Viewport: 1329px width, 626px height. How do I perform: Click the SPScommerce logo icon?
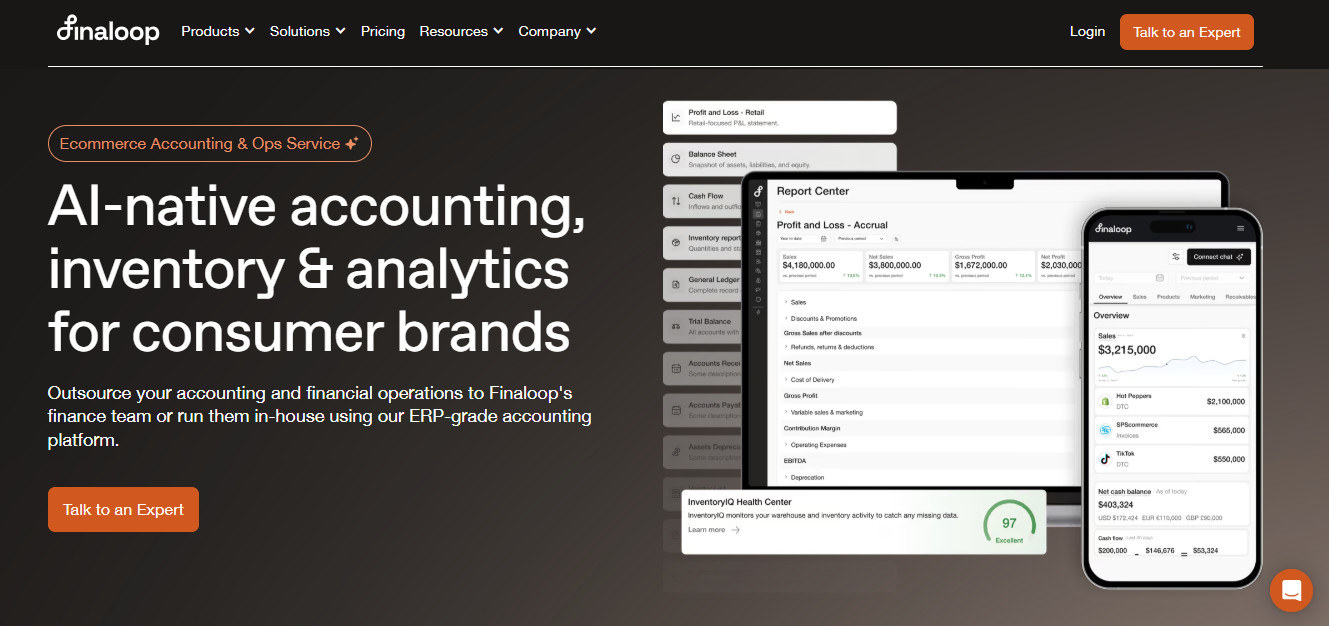[x=1105, y=430]
